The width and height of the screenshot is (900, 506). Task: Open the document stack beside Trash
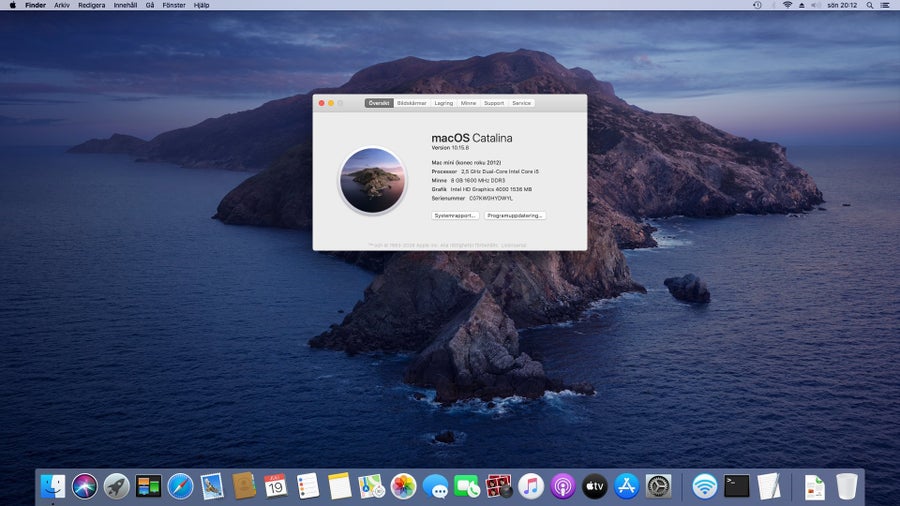pyautogui.click(x=814, y=486)
